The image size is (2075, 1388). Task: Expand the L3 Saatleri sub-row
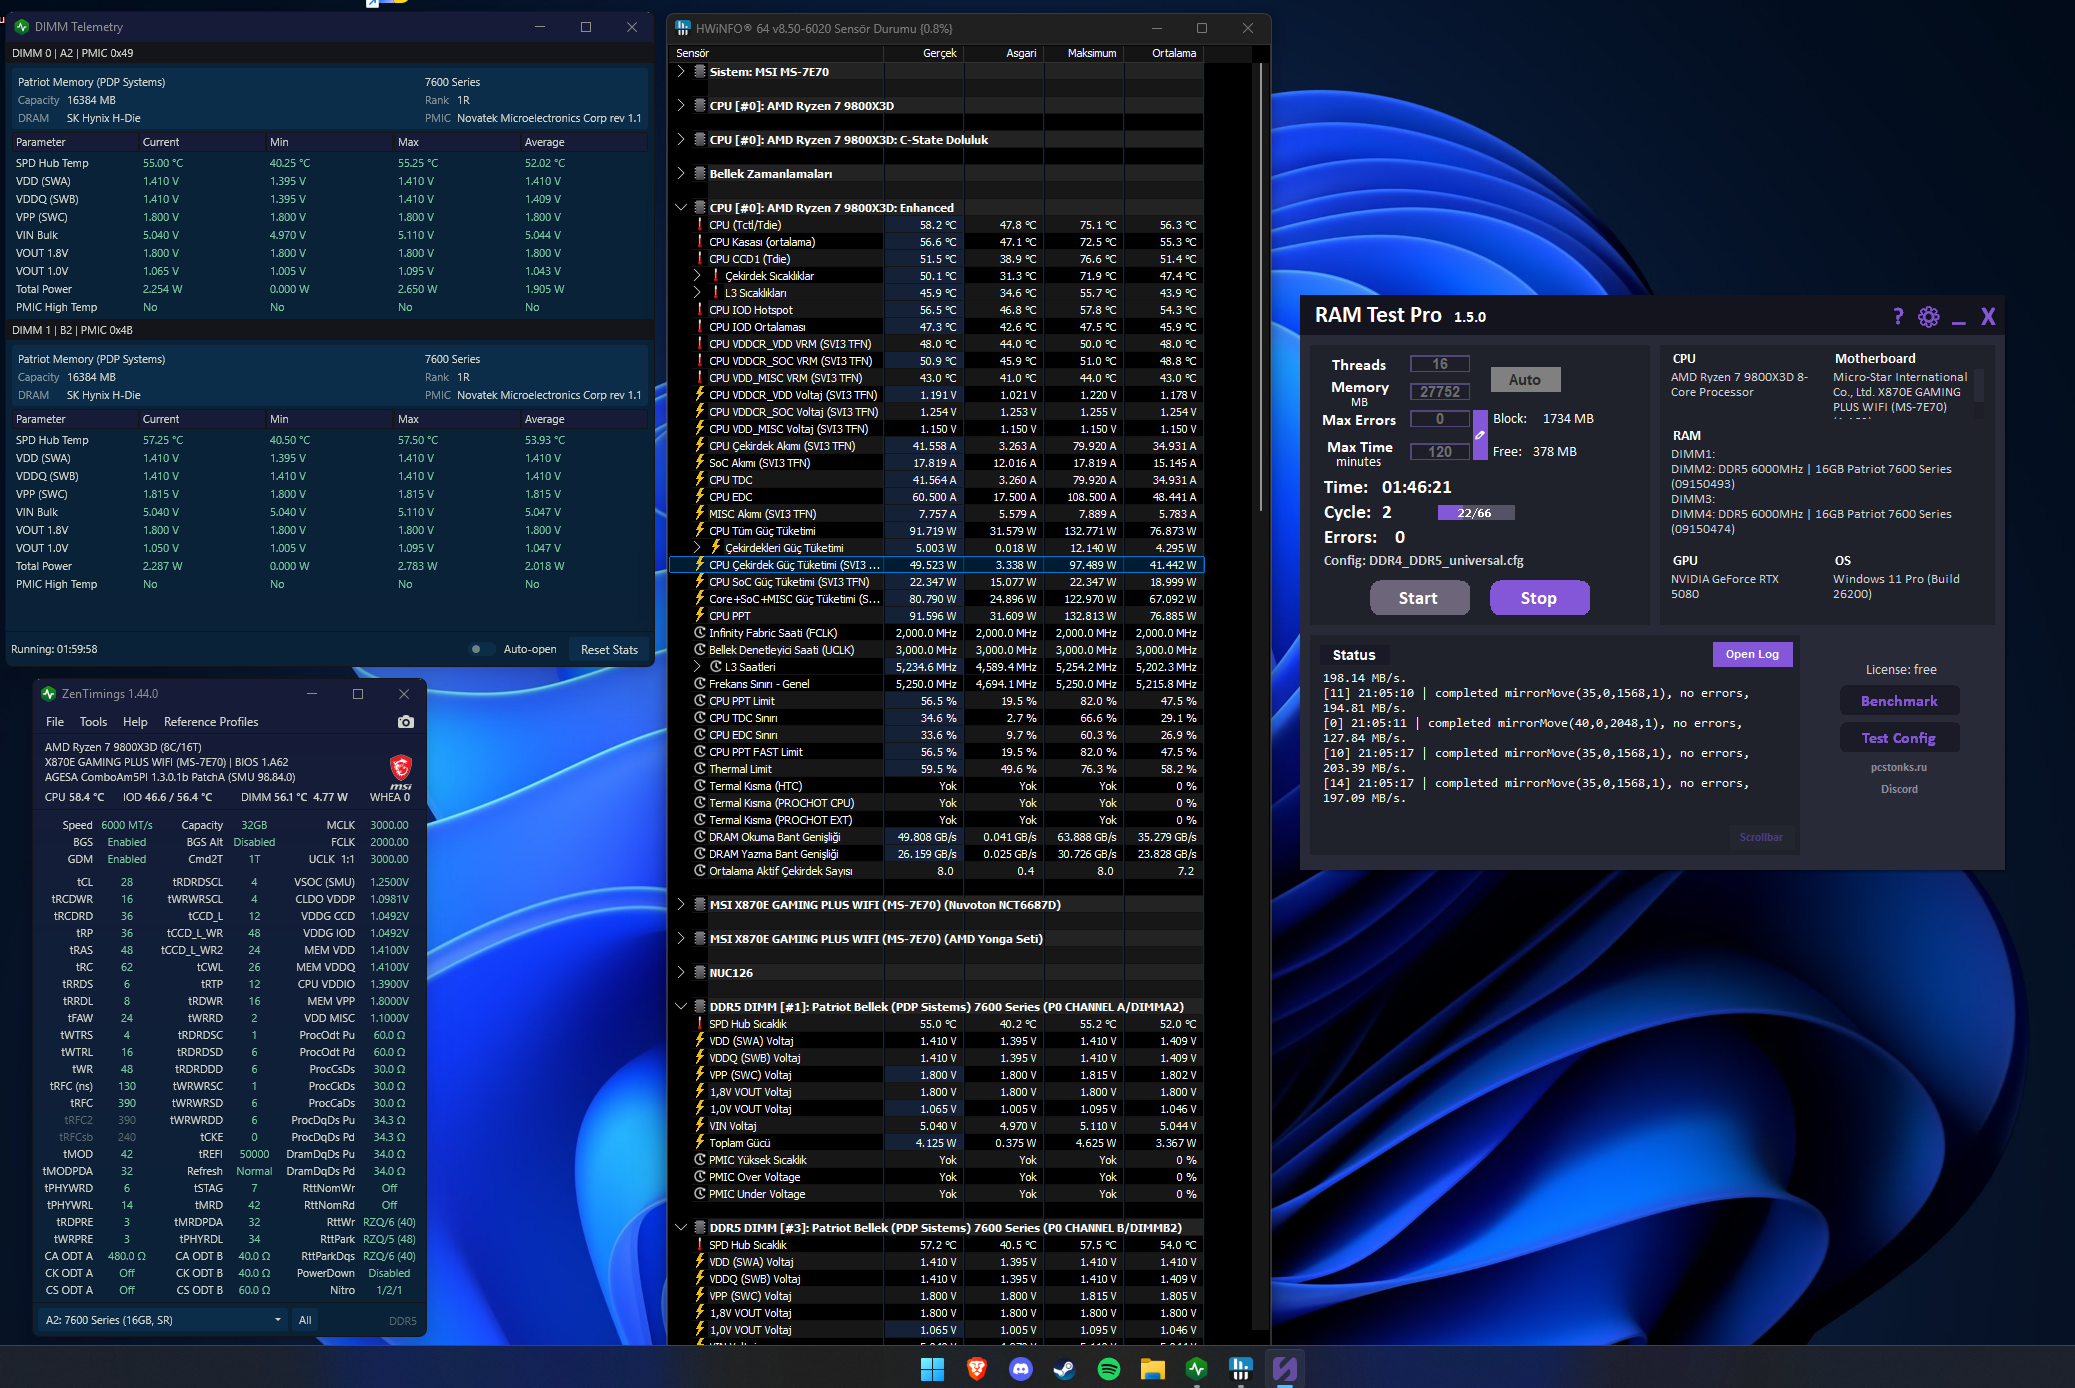click(697, 667)
